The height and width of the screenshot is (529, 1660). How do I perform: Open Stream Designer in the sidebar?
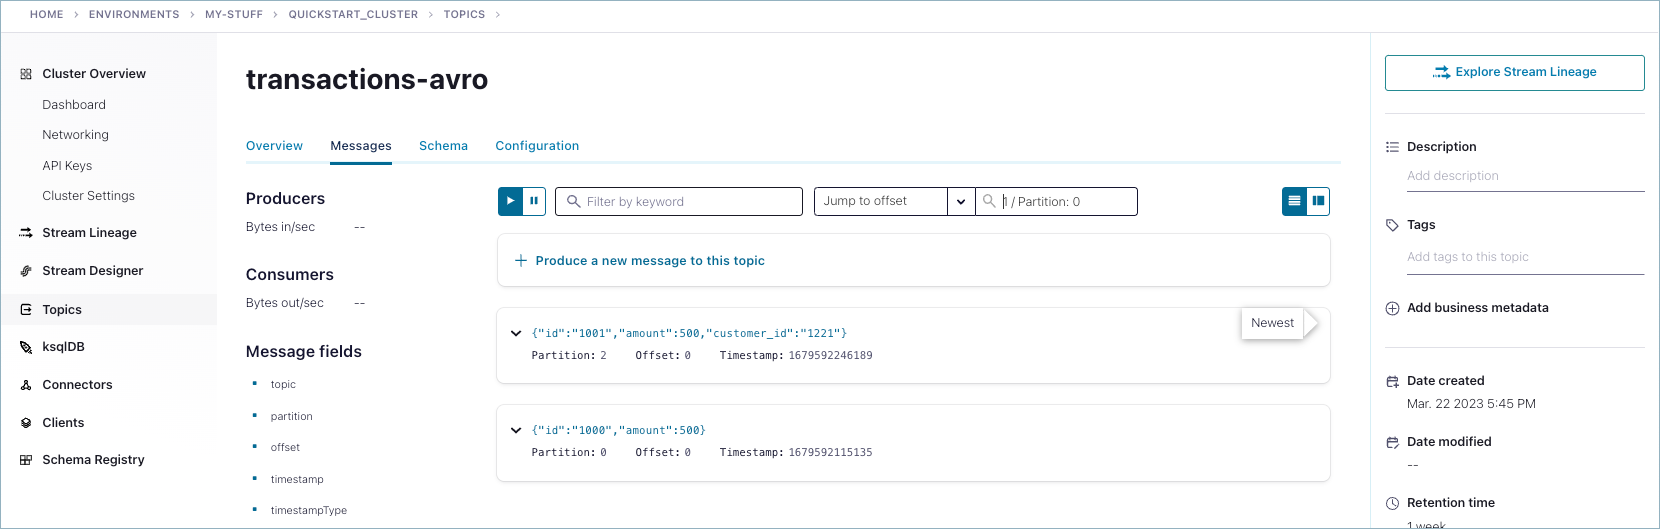tap(92, 271)
